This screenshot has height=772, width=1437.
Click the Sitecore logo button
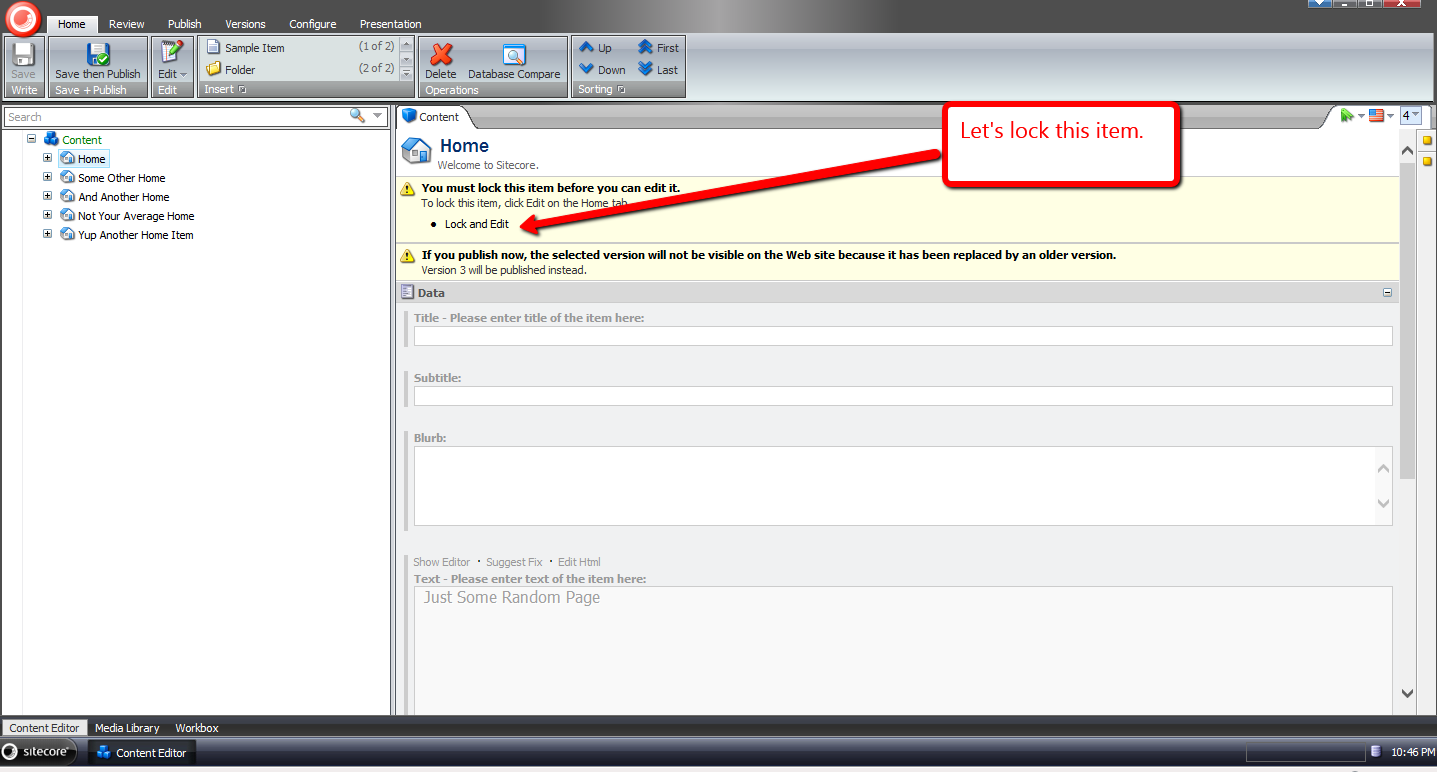click(x=22, y=18)
